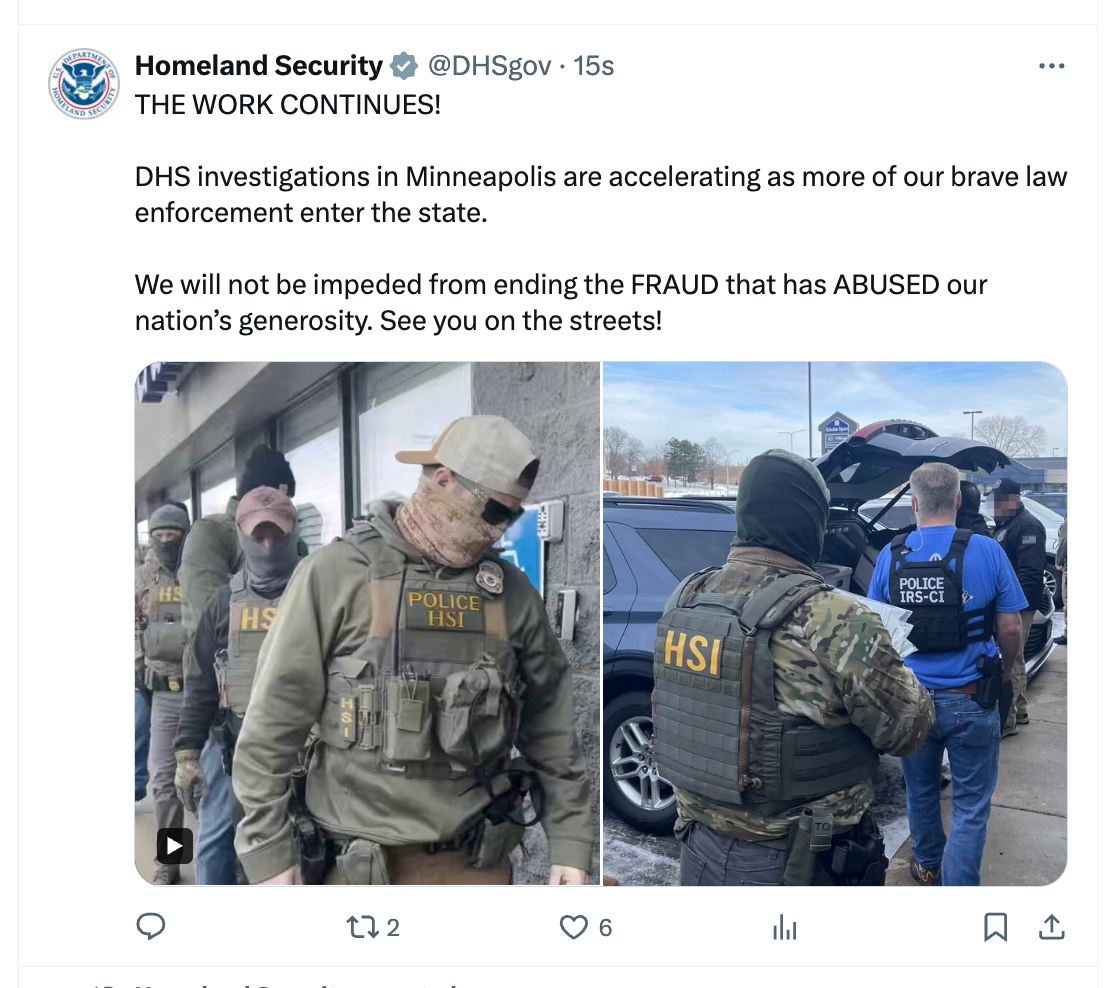Open the reply comment icon

click(150, 926)
